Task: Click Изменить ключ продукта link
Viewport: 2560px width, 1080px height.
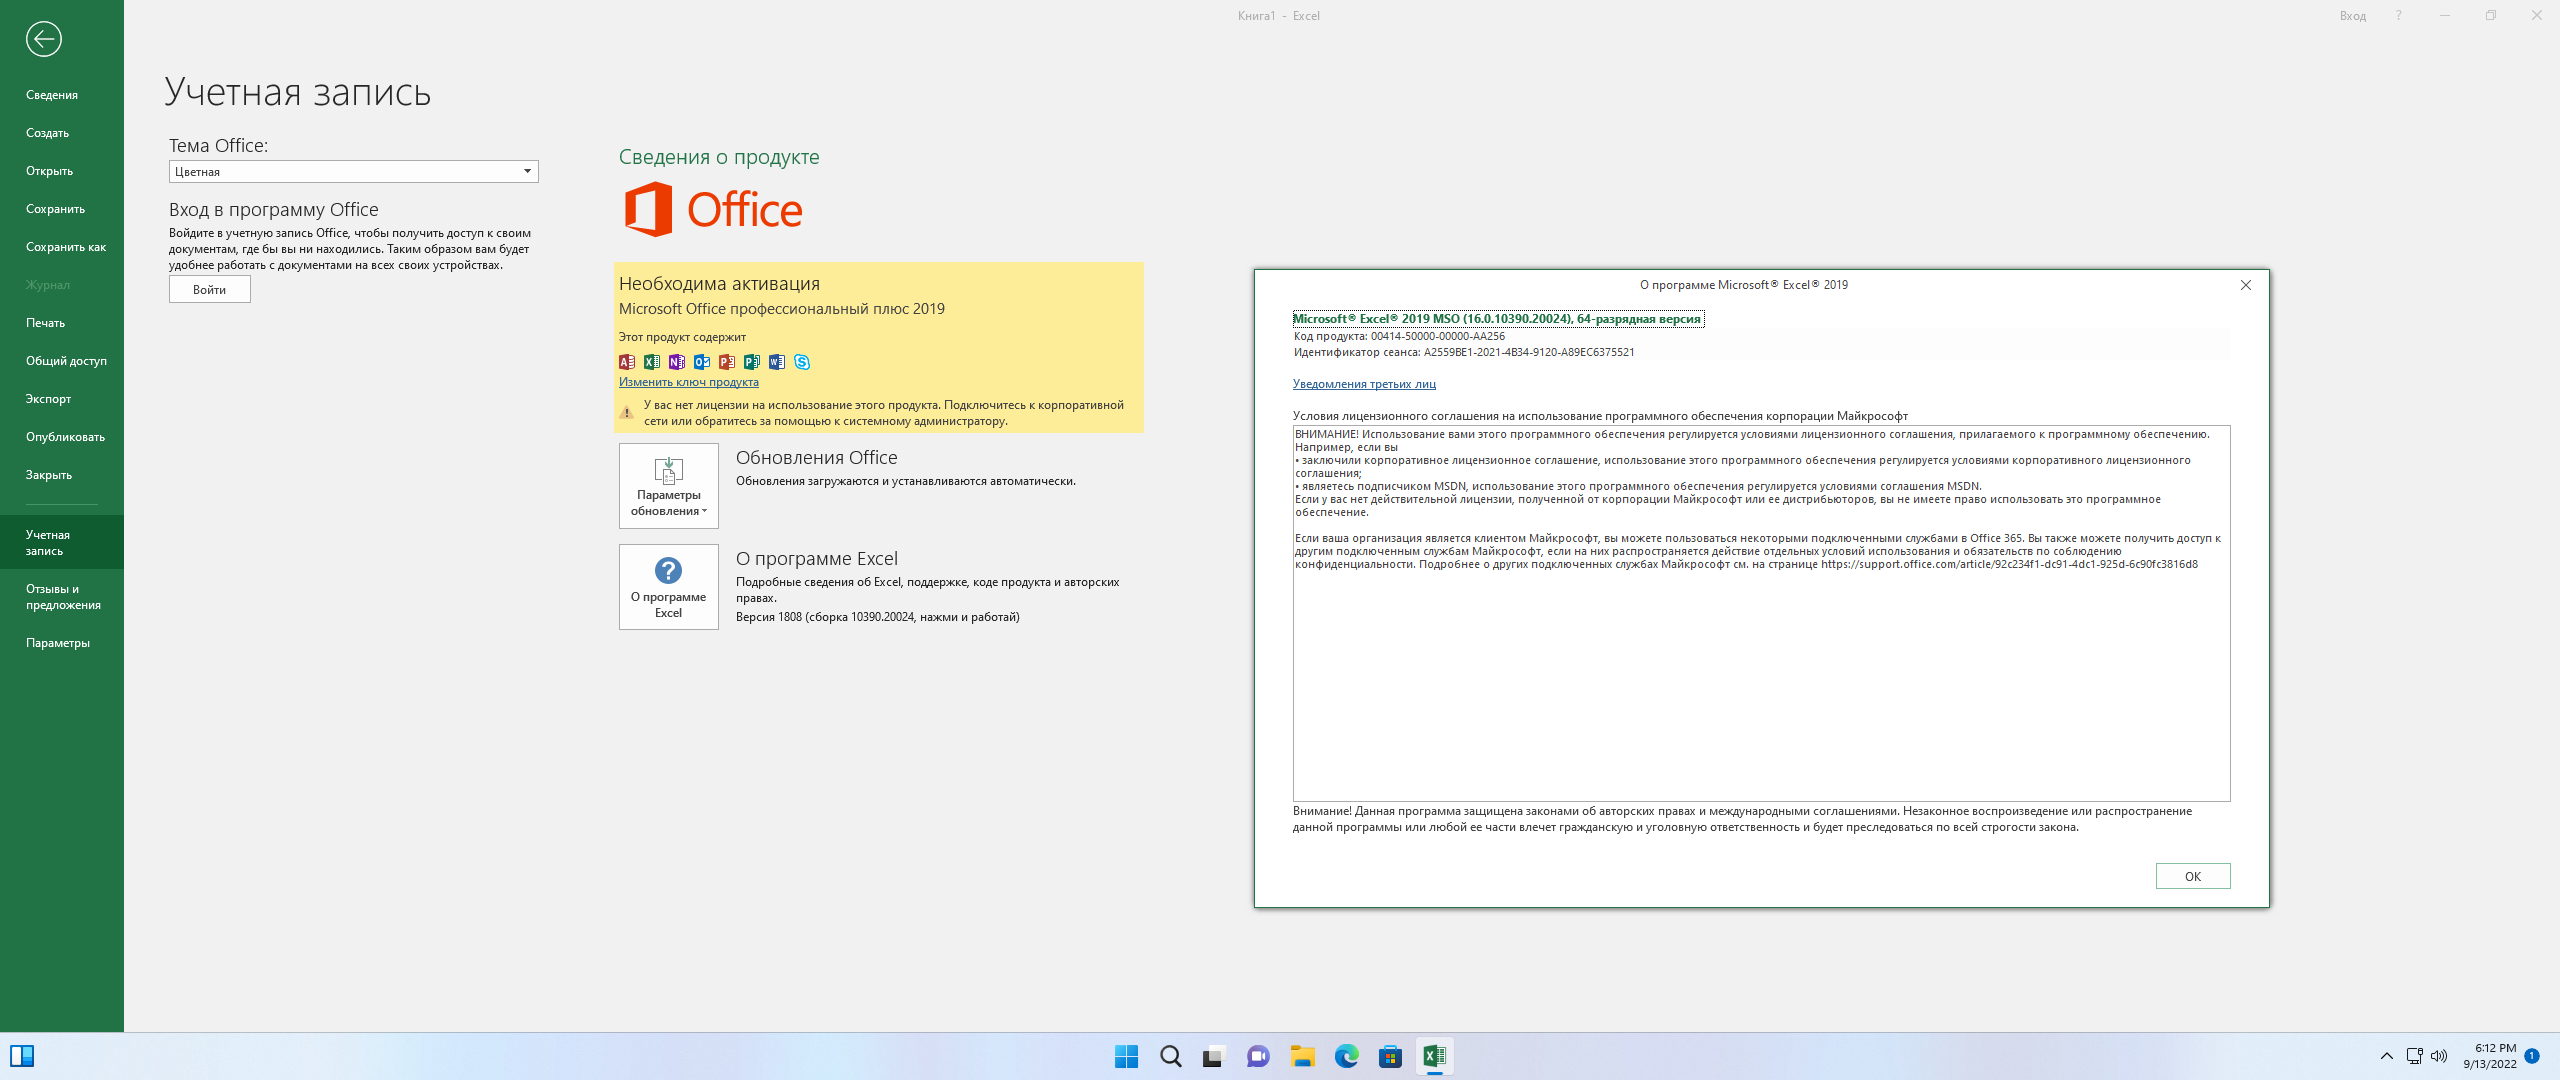Action: 689,382
